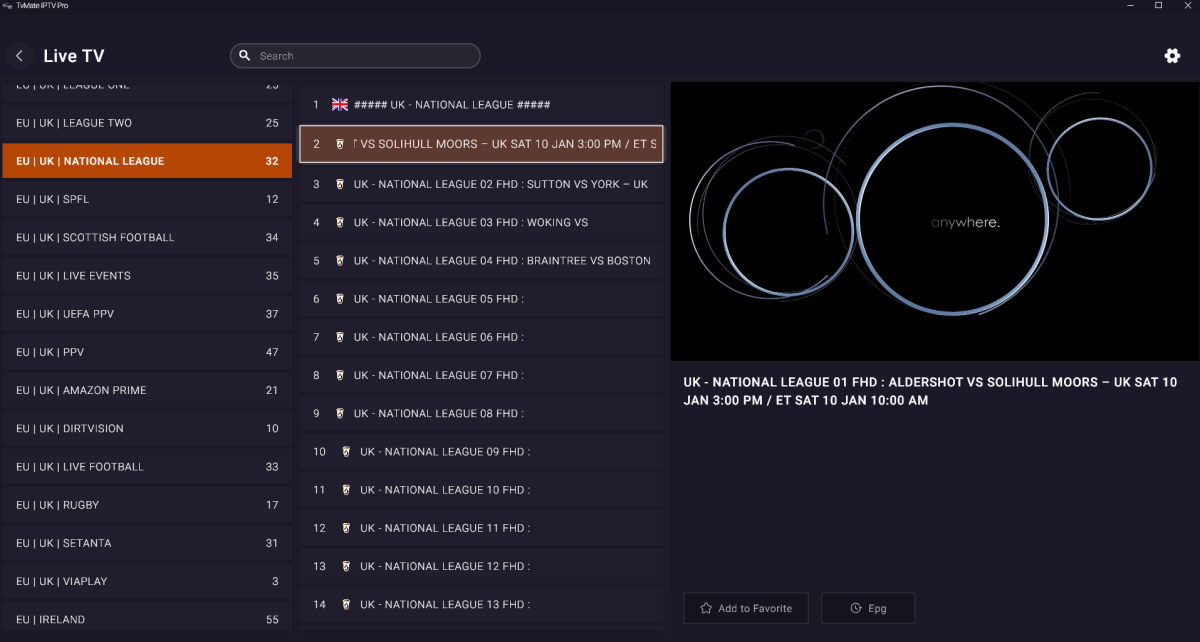Viewport: 1200px width, 642px height.
Task: Play National League 03 Woking channel
Action: coord(481,223)
